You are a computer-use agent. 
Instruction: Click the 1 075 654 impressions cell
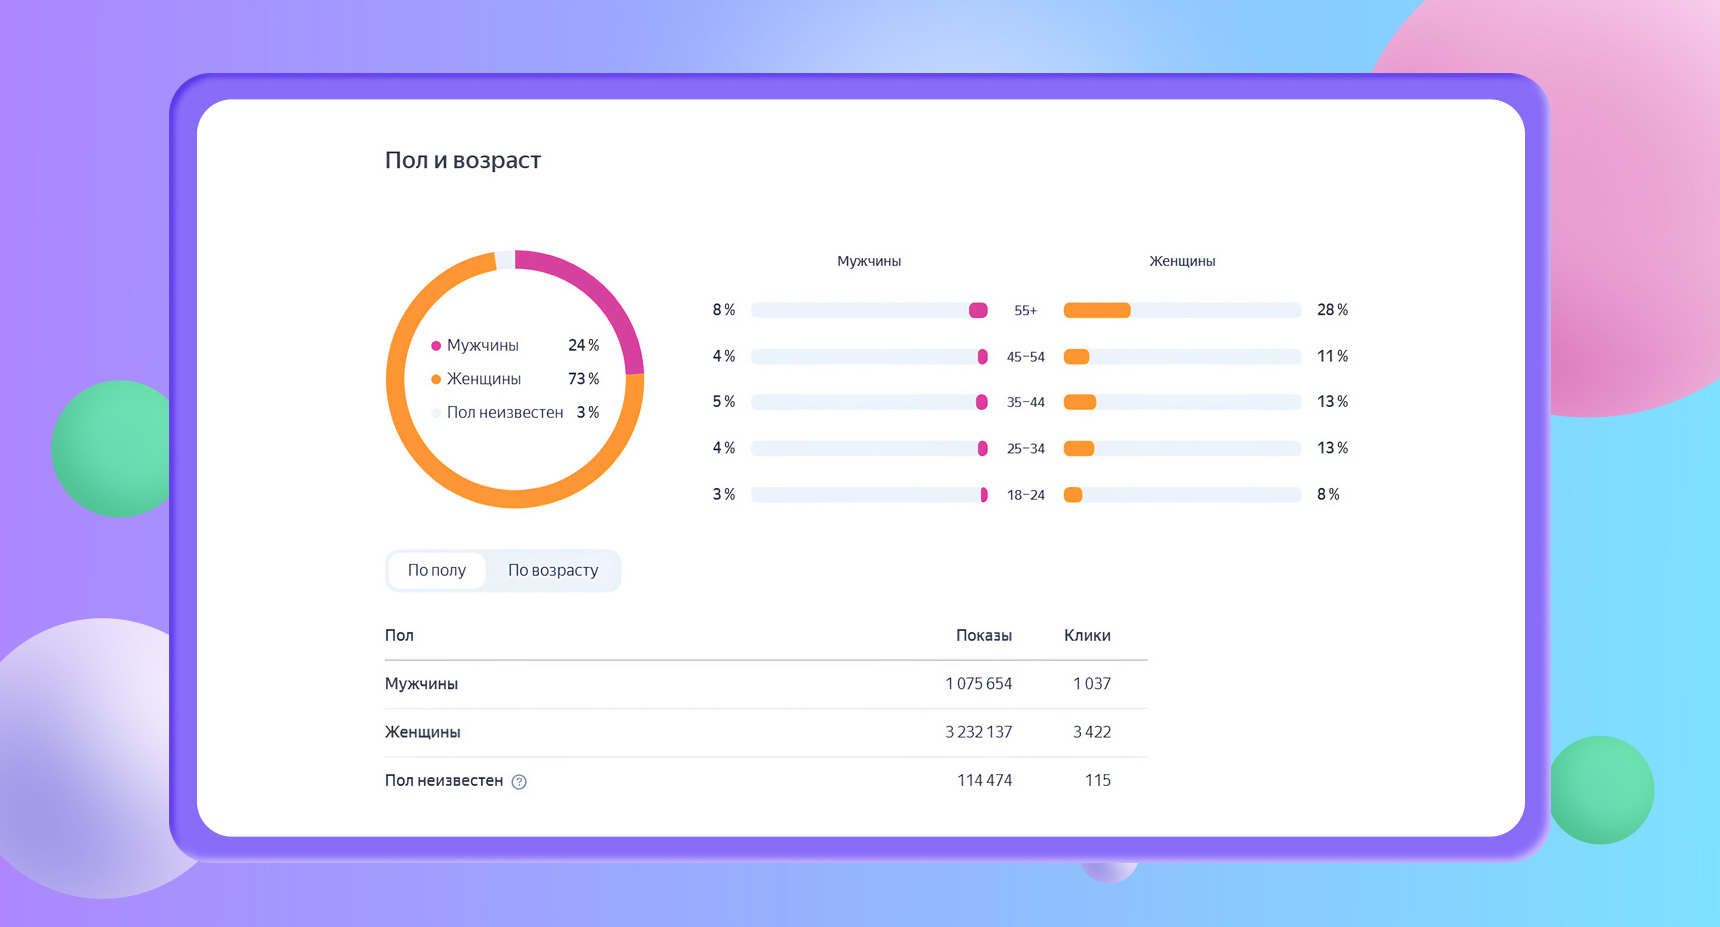979,684
